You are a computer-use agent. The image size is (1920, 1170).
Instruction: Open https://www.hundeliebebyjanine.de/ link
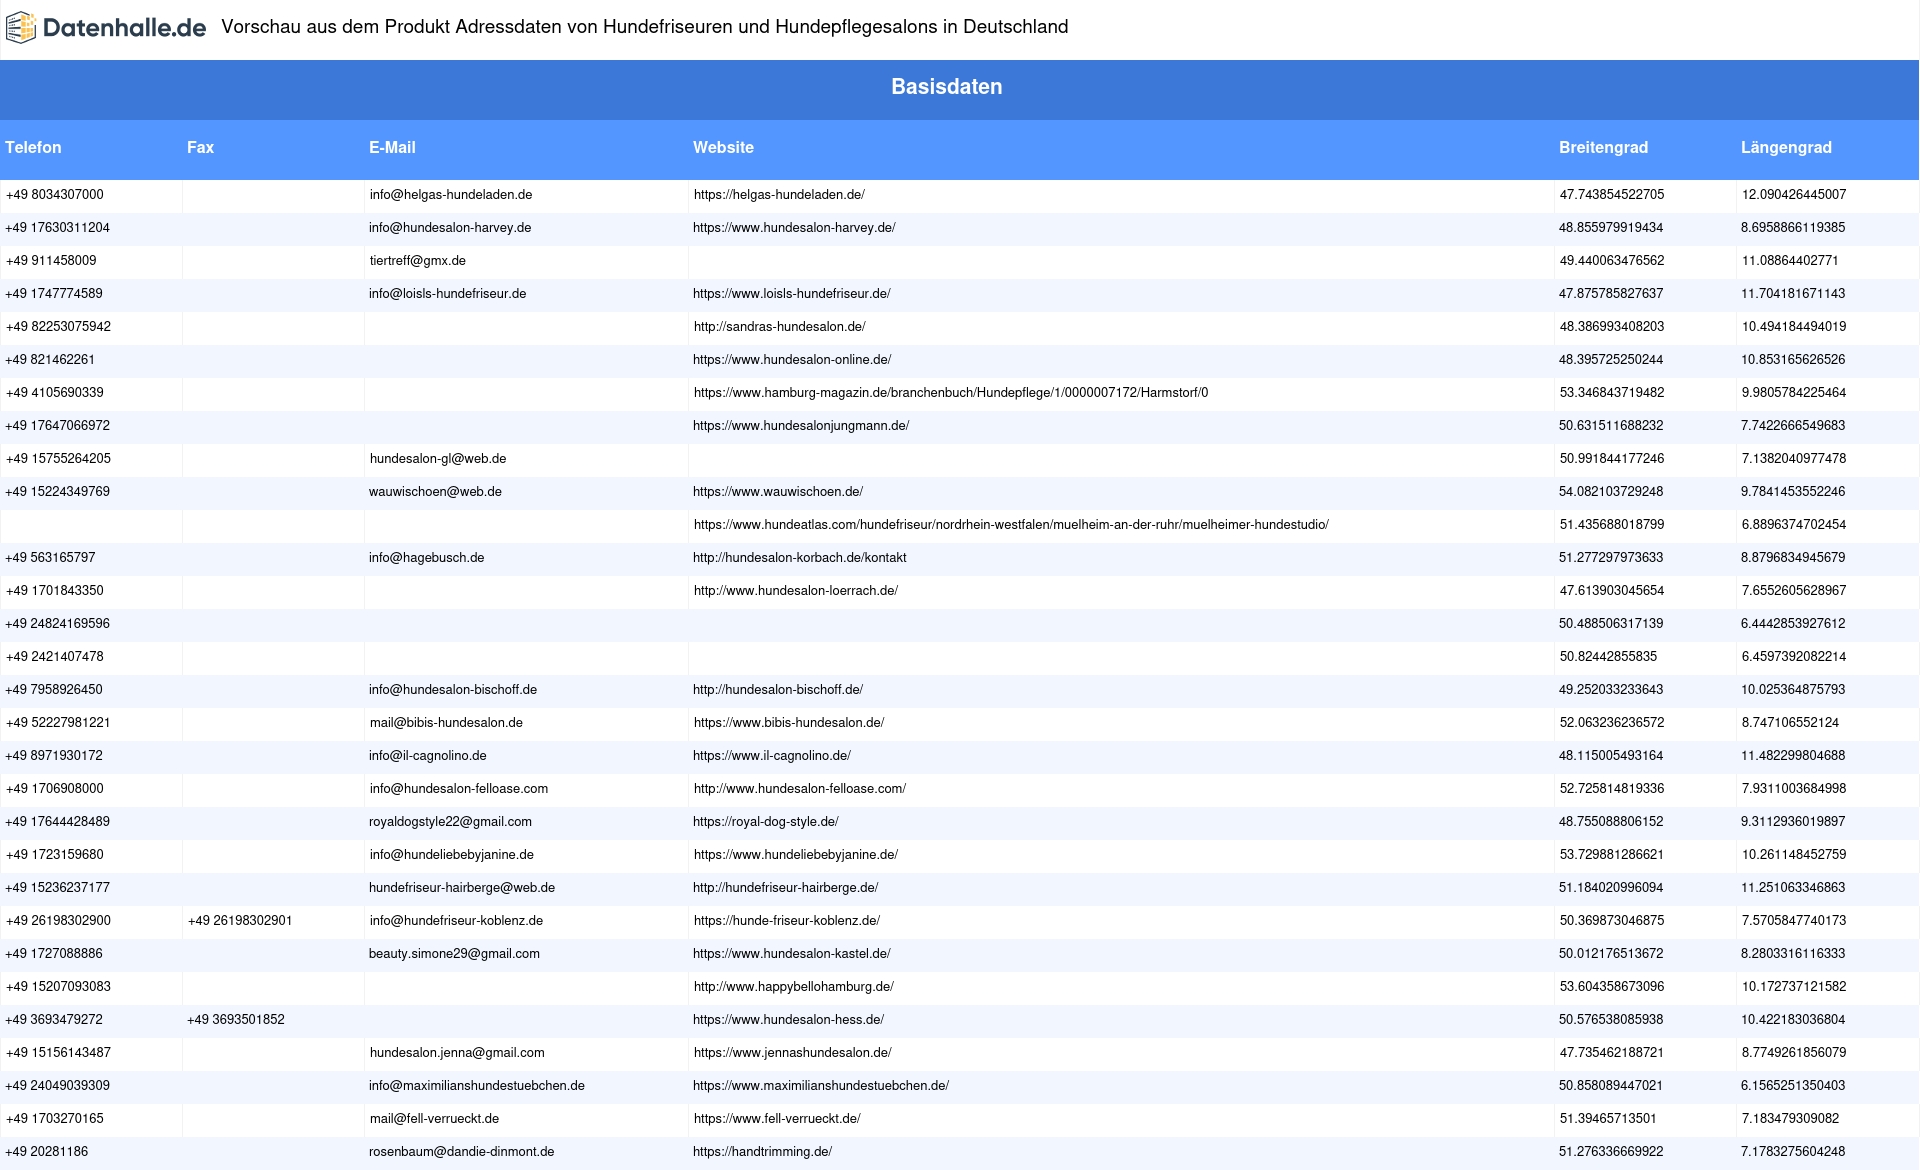pyautogui.click(x=796, y=855)
